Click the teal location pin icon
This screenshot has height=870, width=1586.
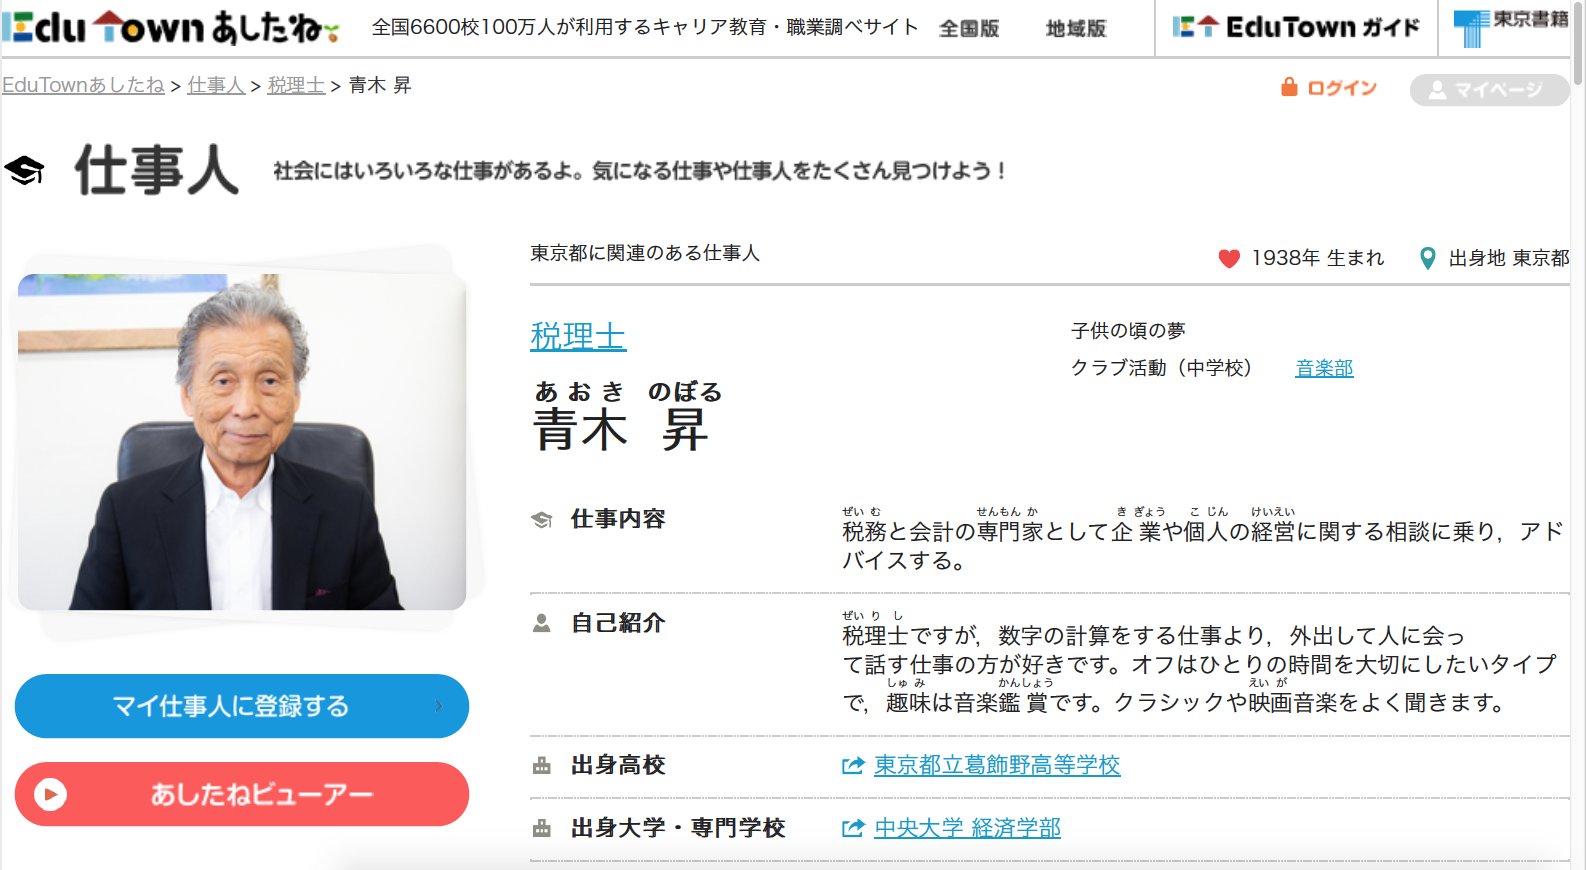[x=1428, y=258]
